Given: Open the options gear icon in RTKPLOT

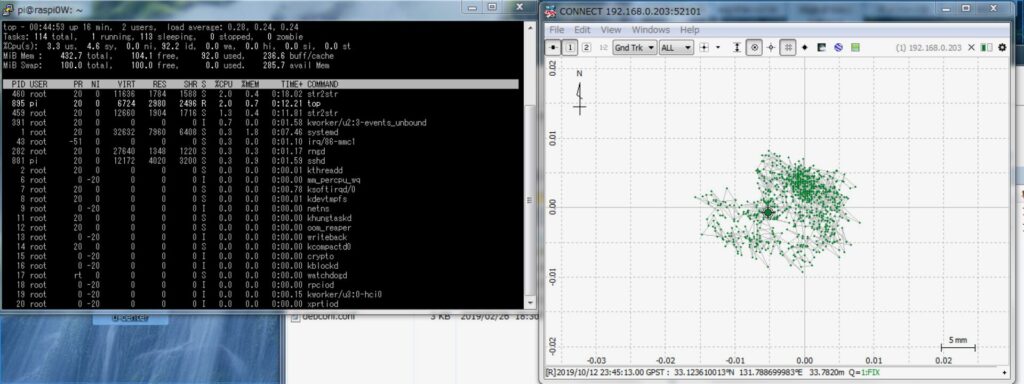Looking at the screenshot, I should click(1002, 48).
